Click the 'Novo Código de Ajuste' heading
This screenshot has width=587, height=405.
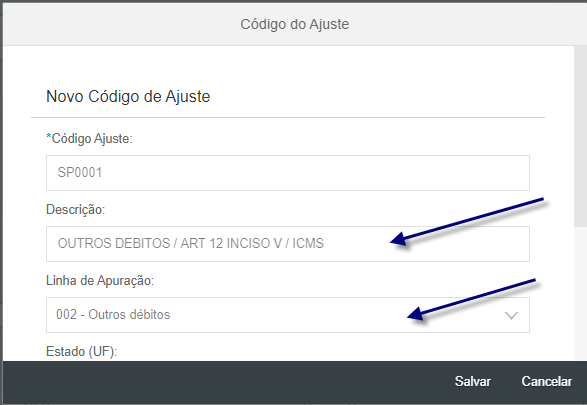point(128,97)
